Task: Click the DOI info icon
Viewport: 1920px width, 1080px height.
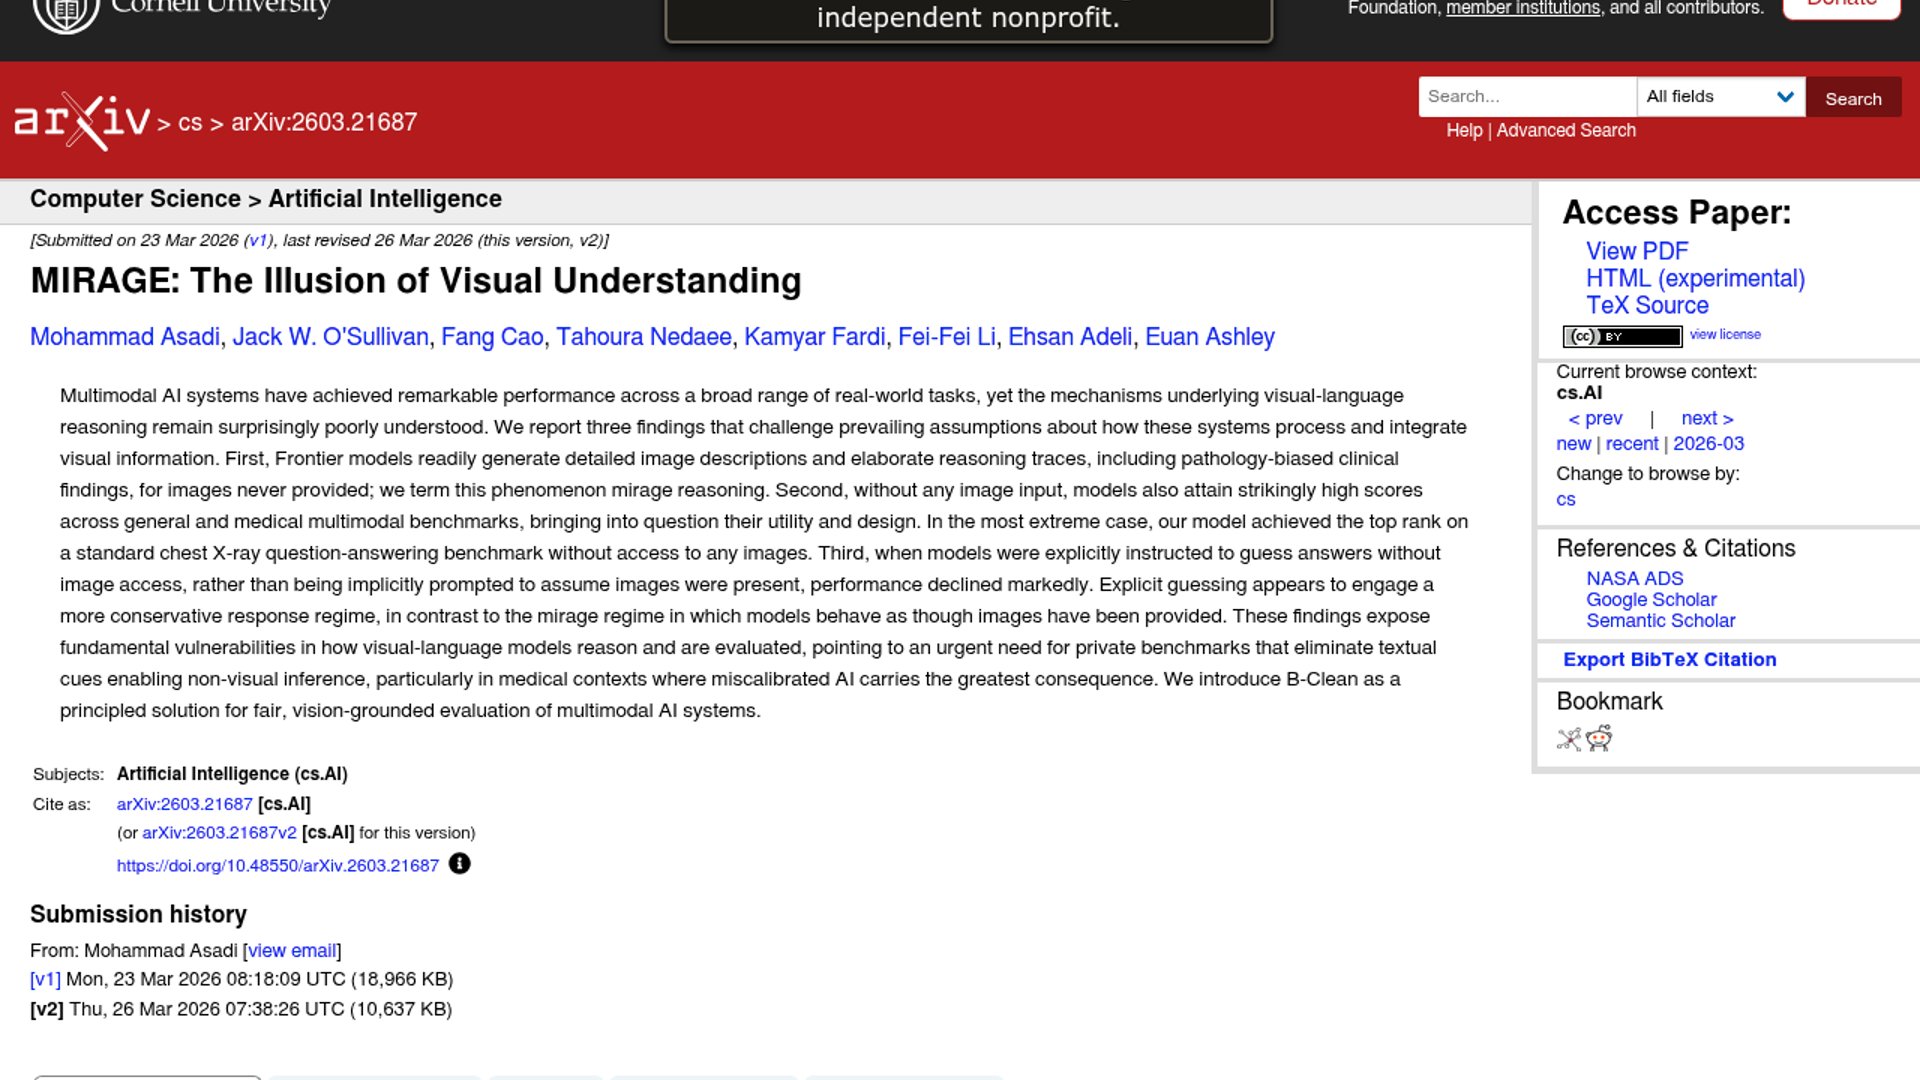Action: click(459, 864)
